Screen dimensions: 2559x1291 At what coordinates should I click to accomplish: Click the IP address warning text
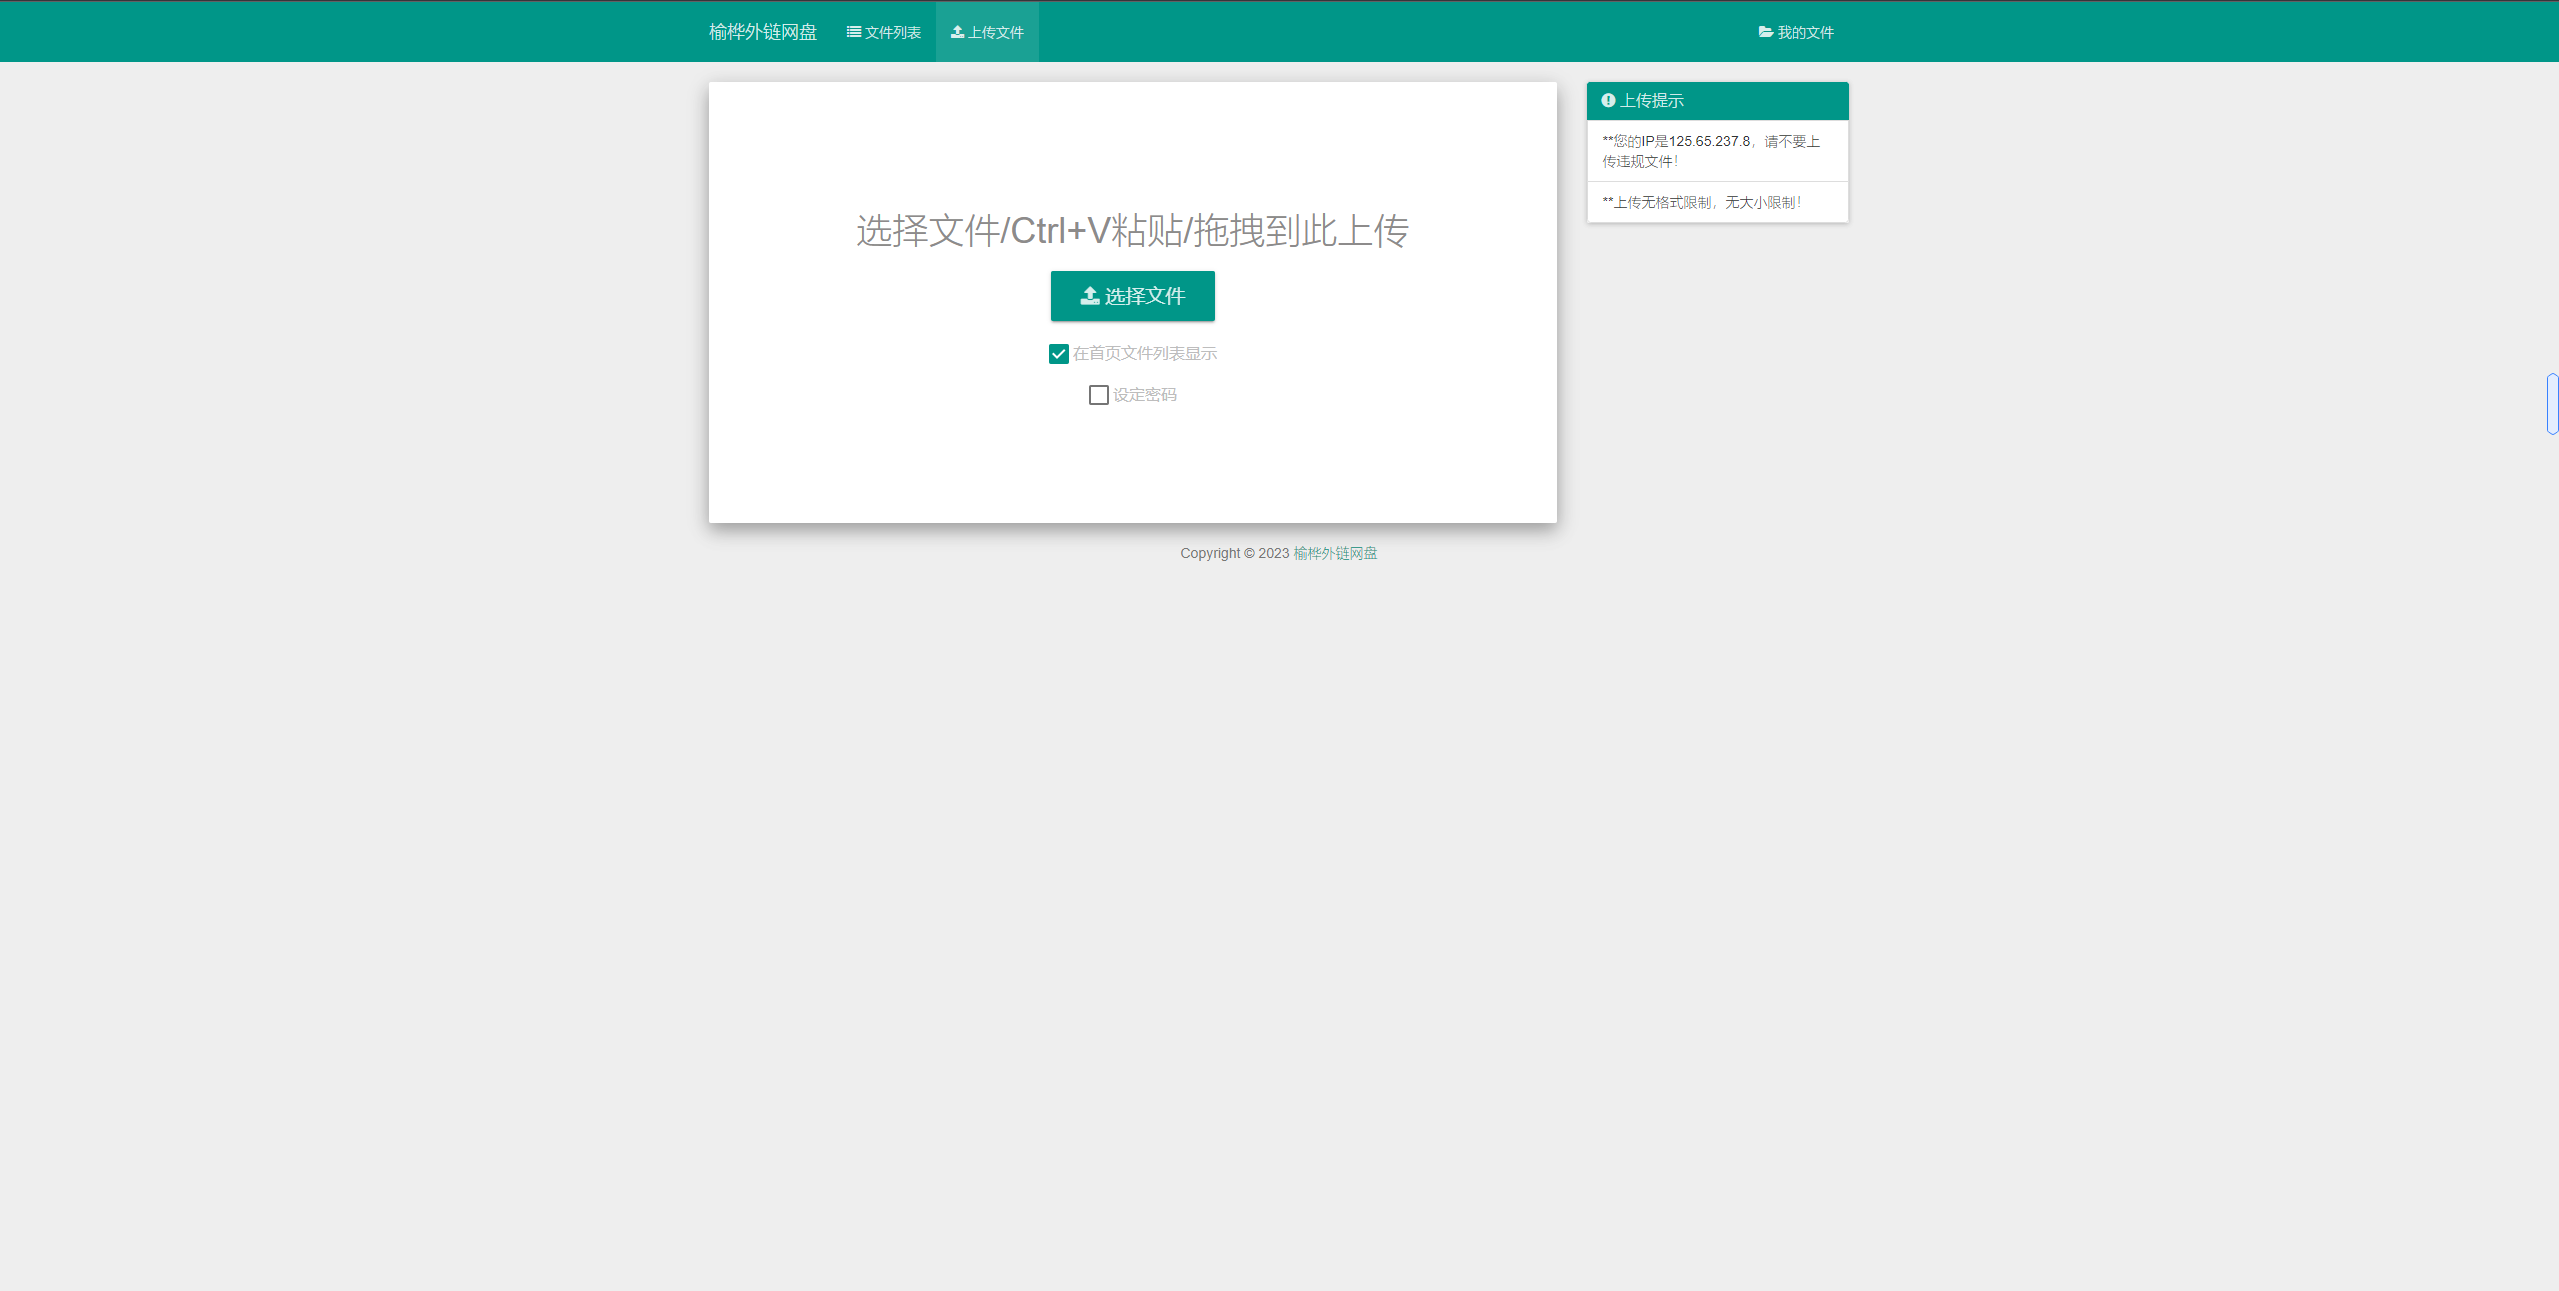coord(1710,151)
